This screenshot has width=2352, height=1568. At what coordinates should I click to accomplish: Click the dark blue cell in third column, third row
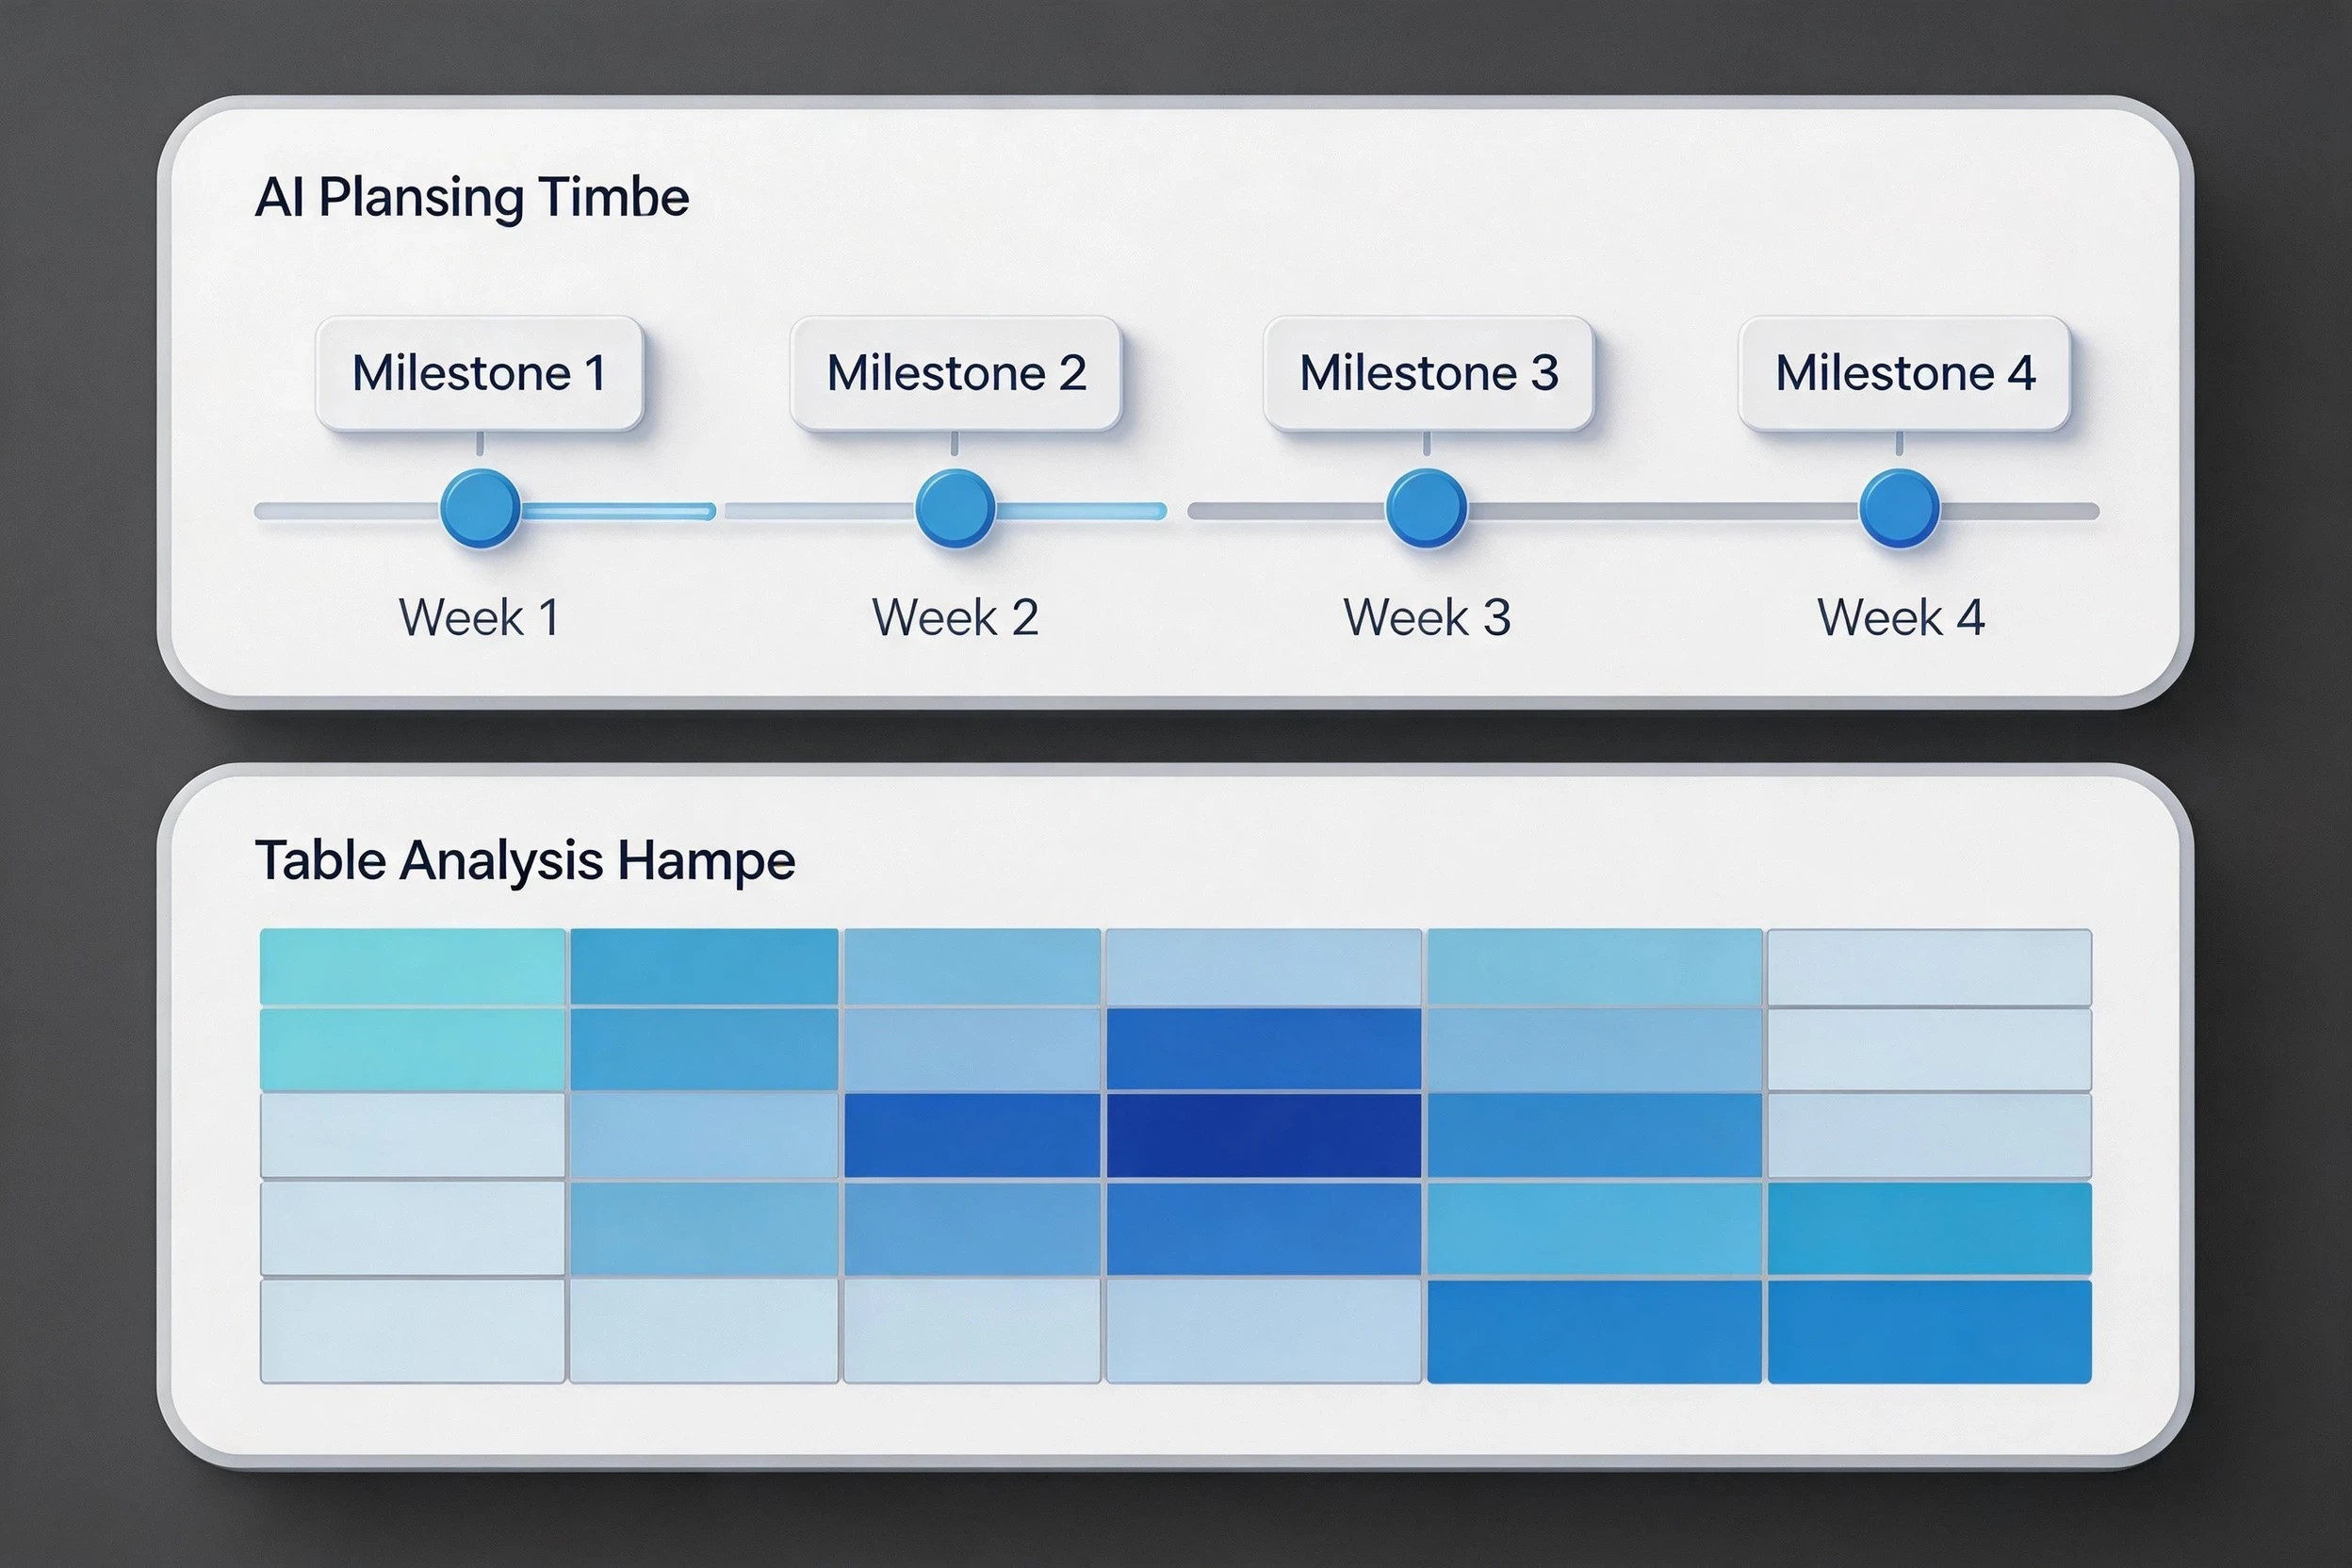pos(972,1135)
